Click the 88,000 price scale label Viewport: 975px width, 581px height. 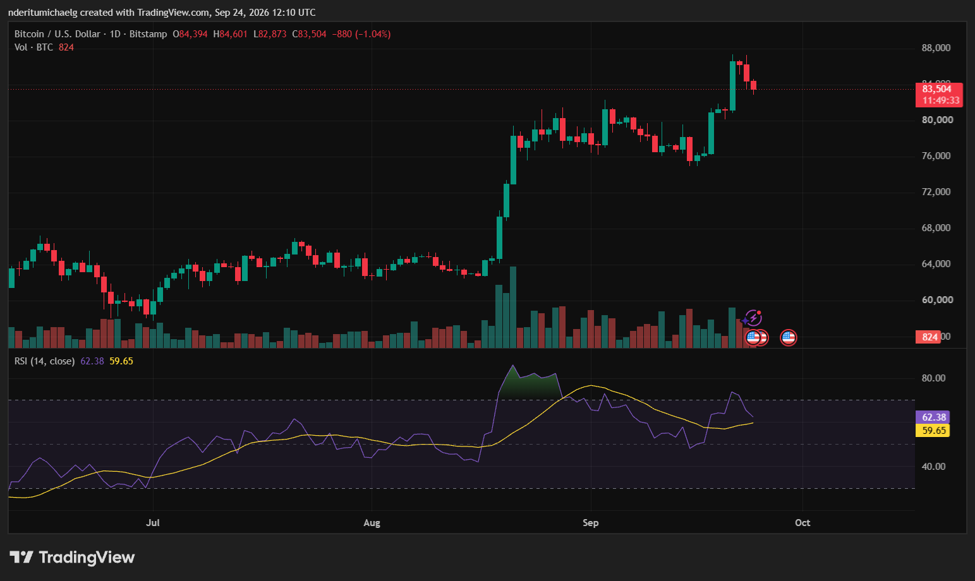tap(936, 48)
